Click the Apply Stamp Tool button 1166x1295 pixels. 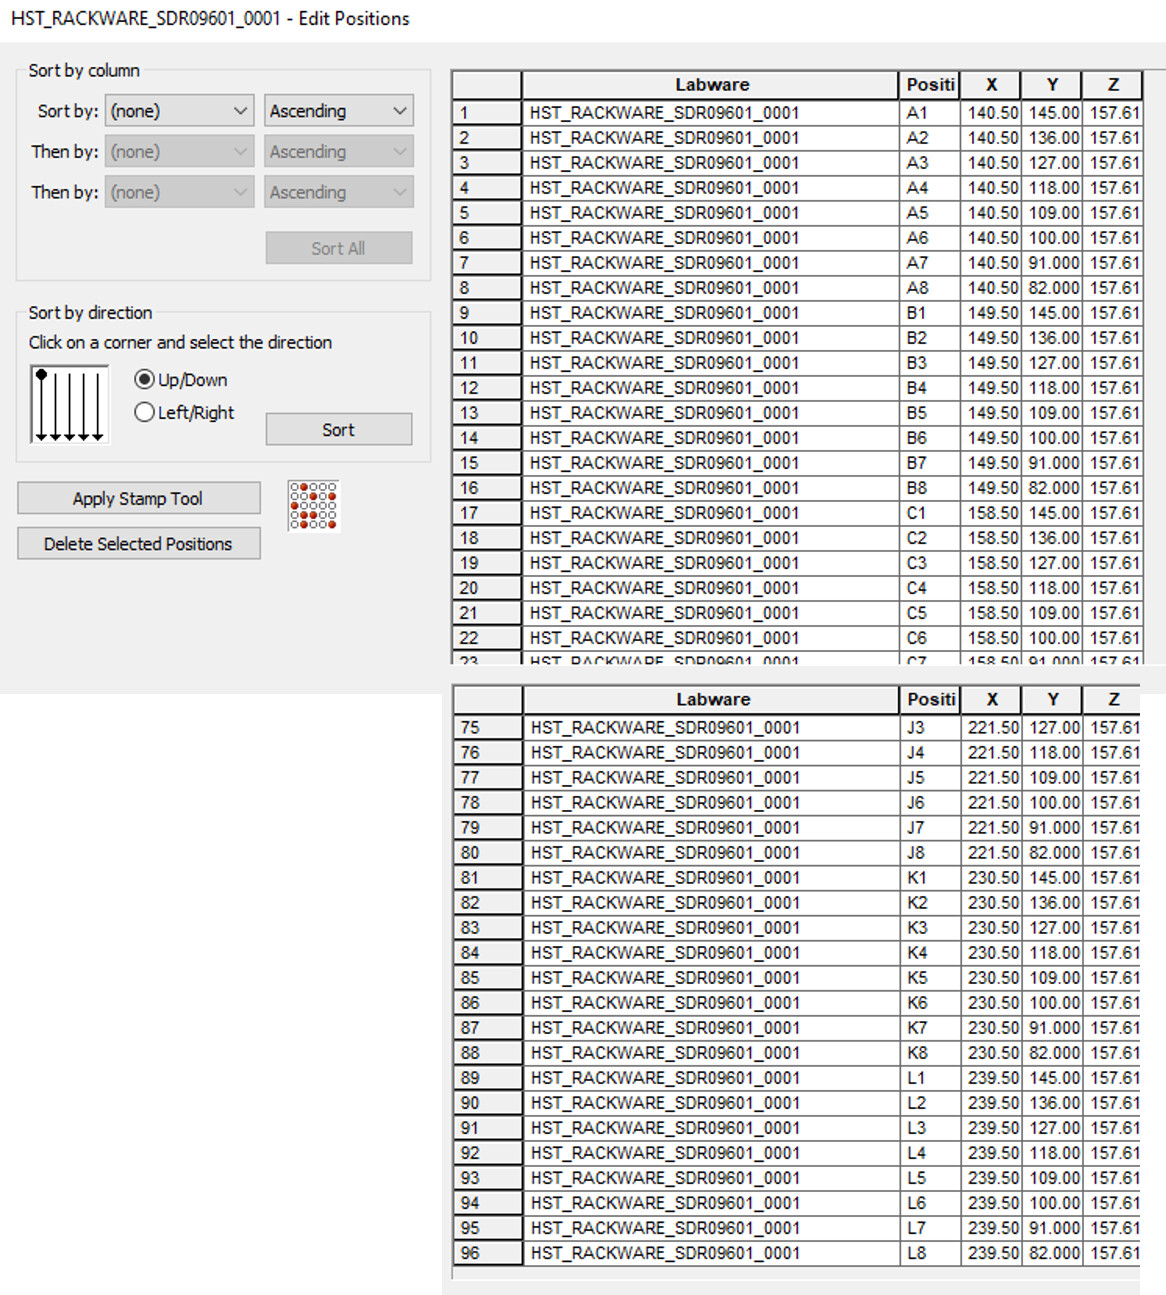(139, 498)
